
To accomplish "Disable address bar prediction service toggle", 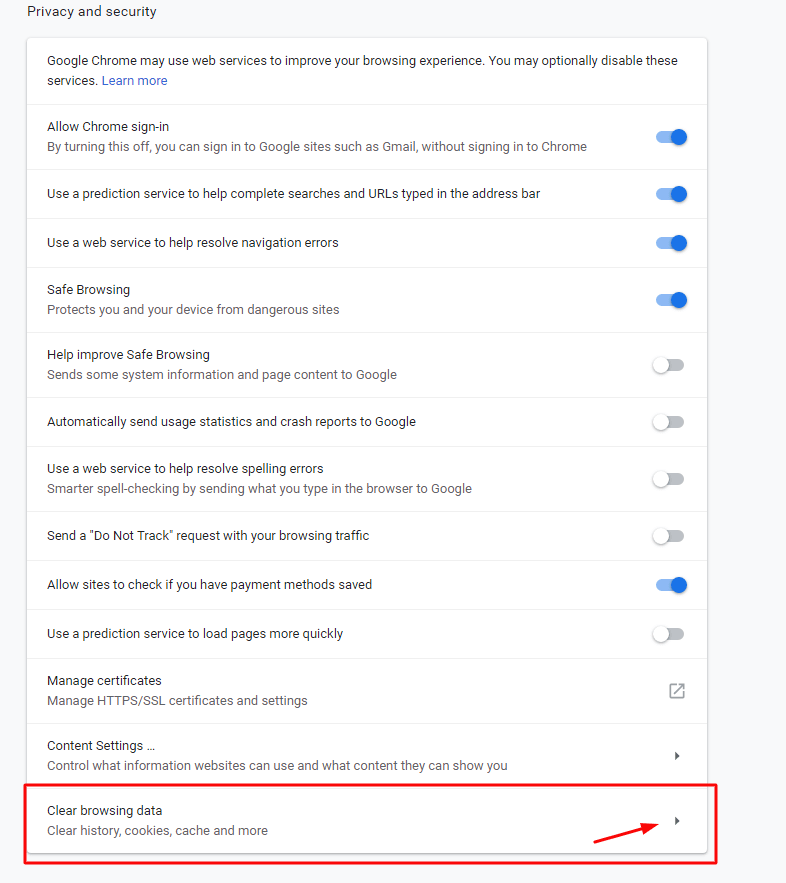I will click(671, 194).
